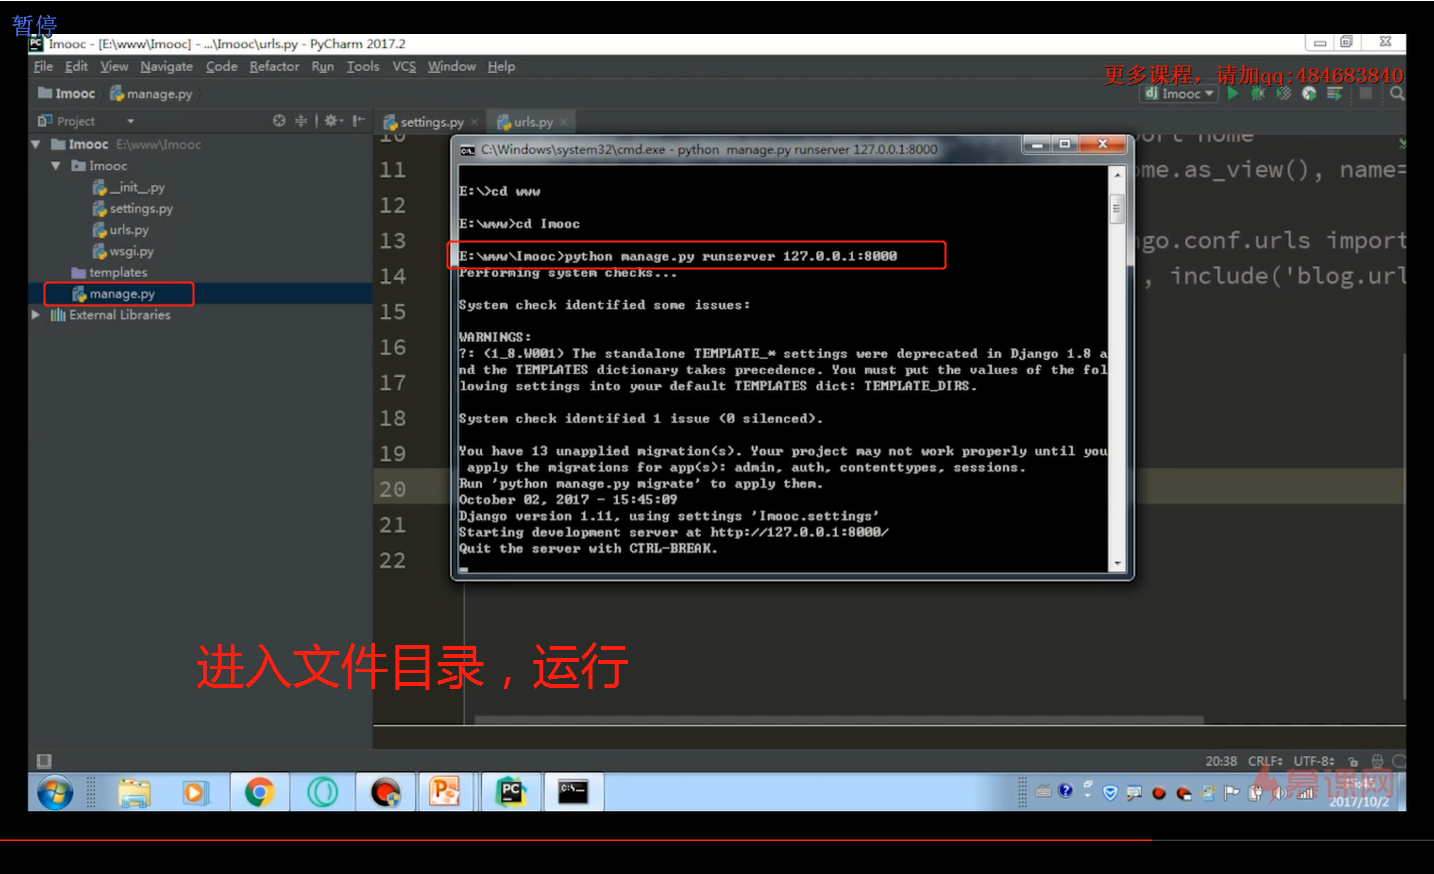Screen dimensions: 1434x874
Task: Run the Imooc configuration with the green arrow
Action: 1233,93
